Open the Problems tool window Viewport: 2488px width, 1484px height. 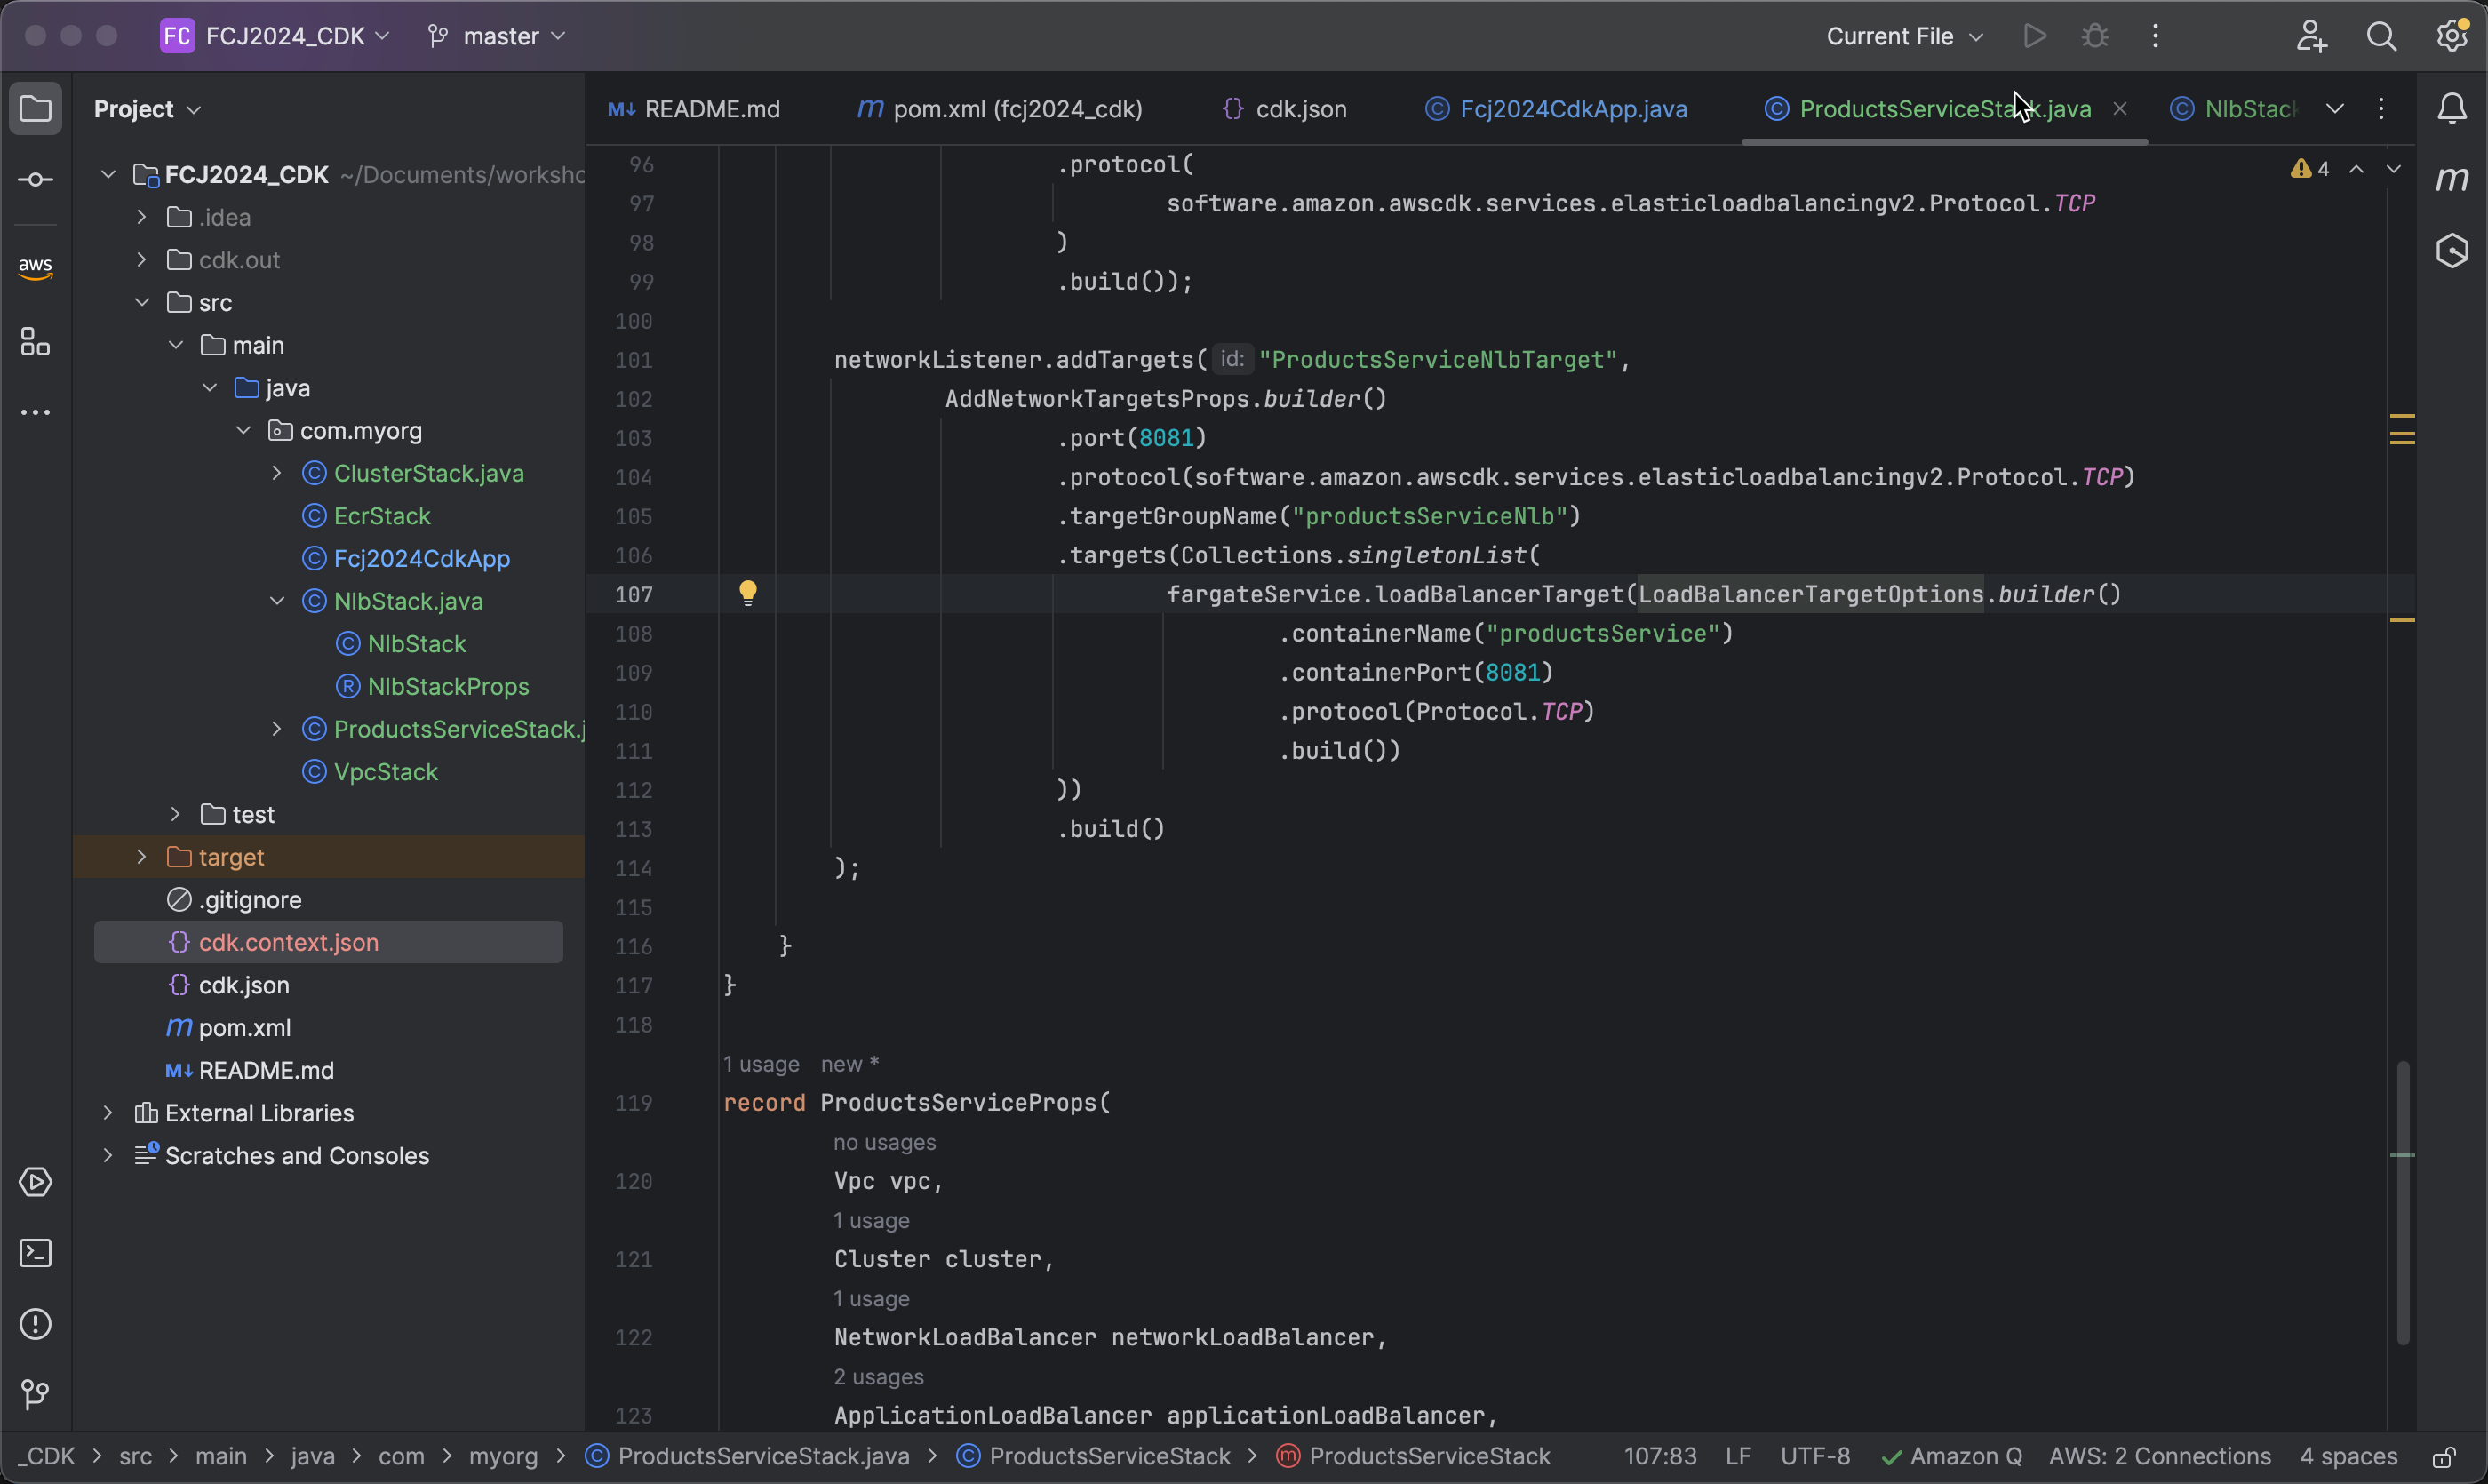tap(36, 1324)
